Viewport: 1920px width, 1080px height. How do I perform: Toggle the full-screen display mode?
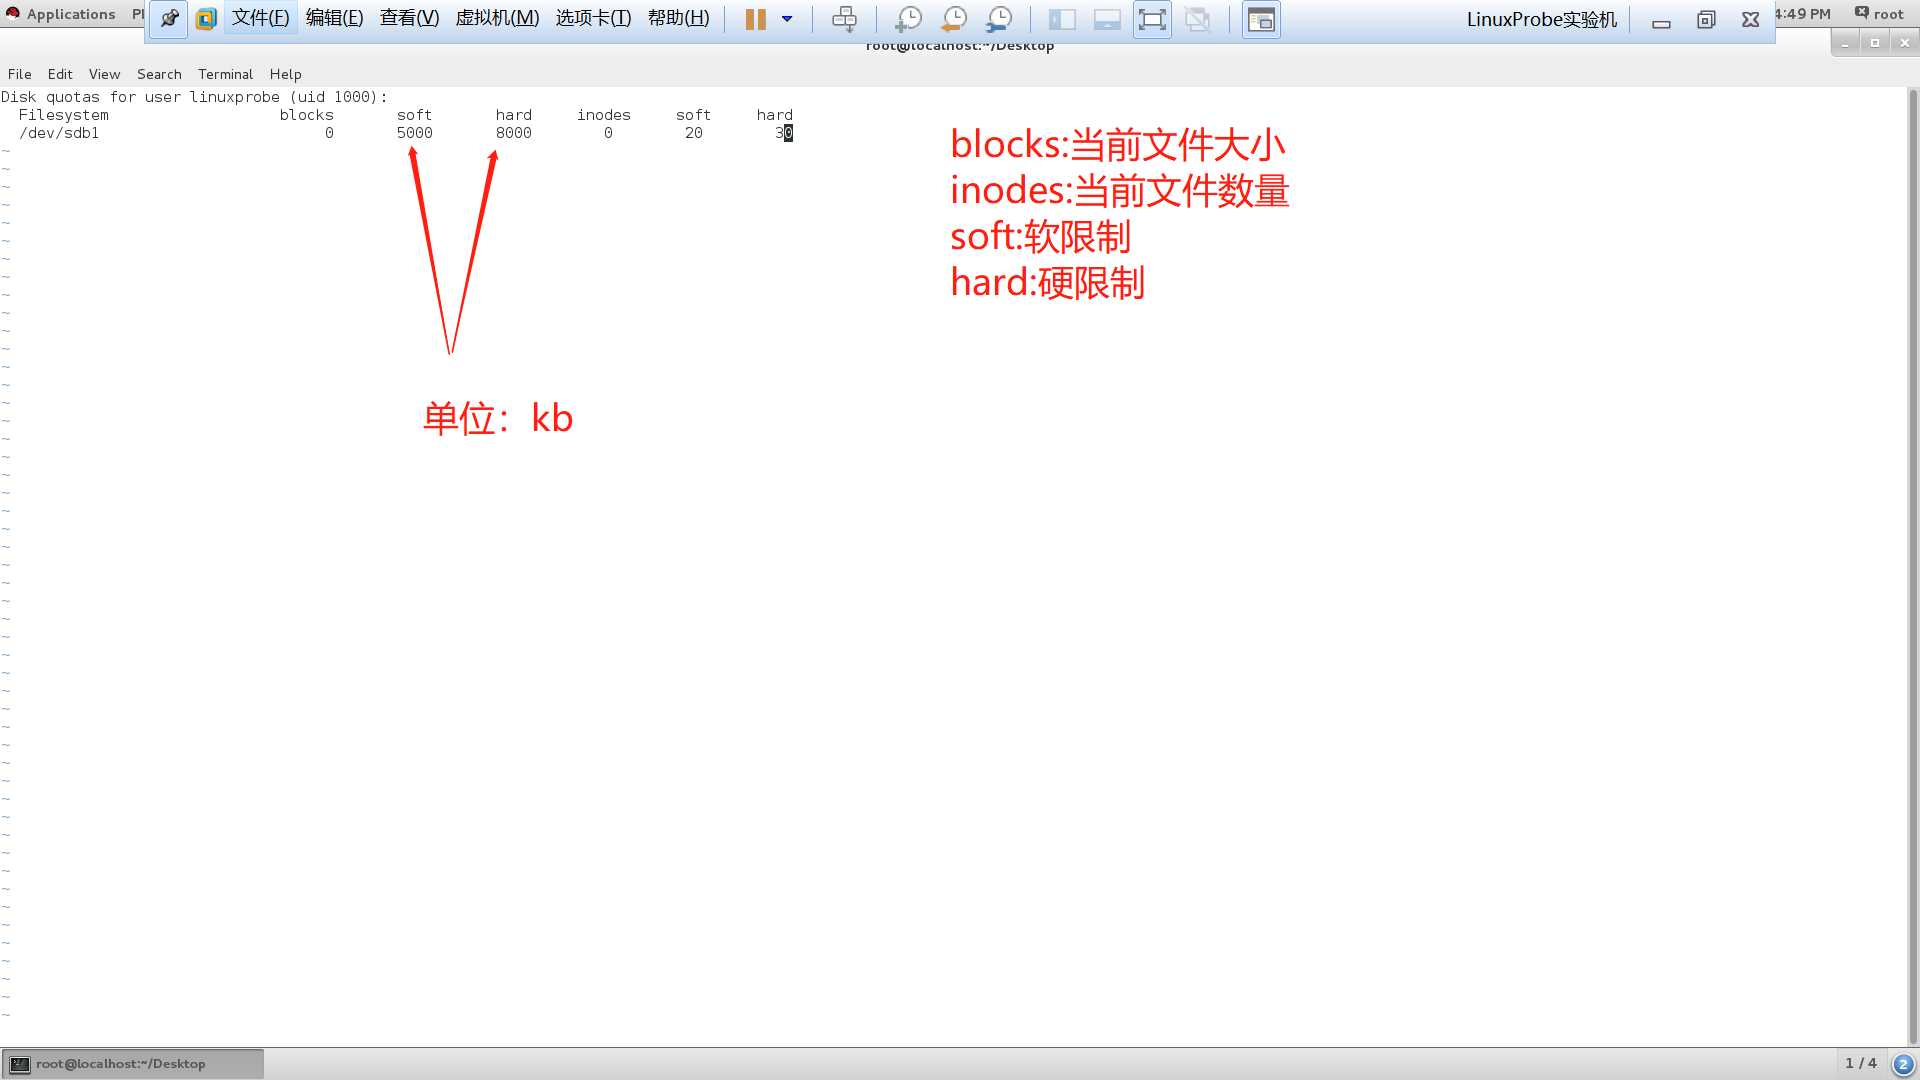click(1149, 18)
